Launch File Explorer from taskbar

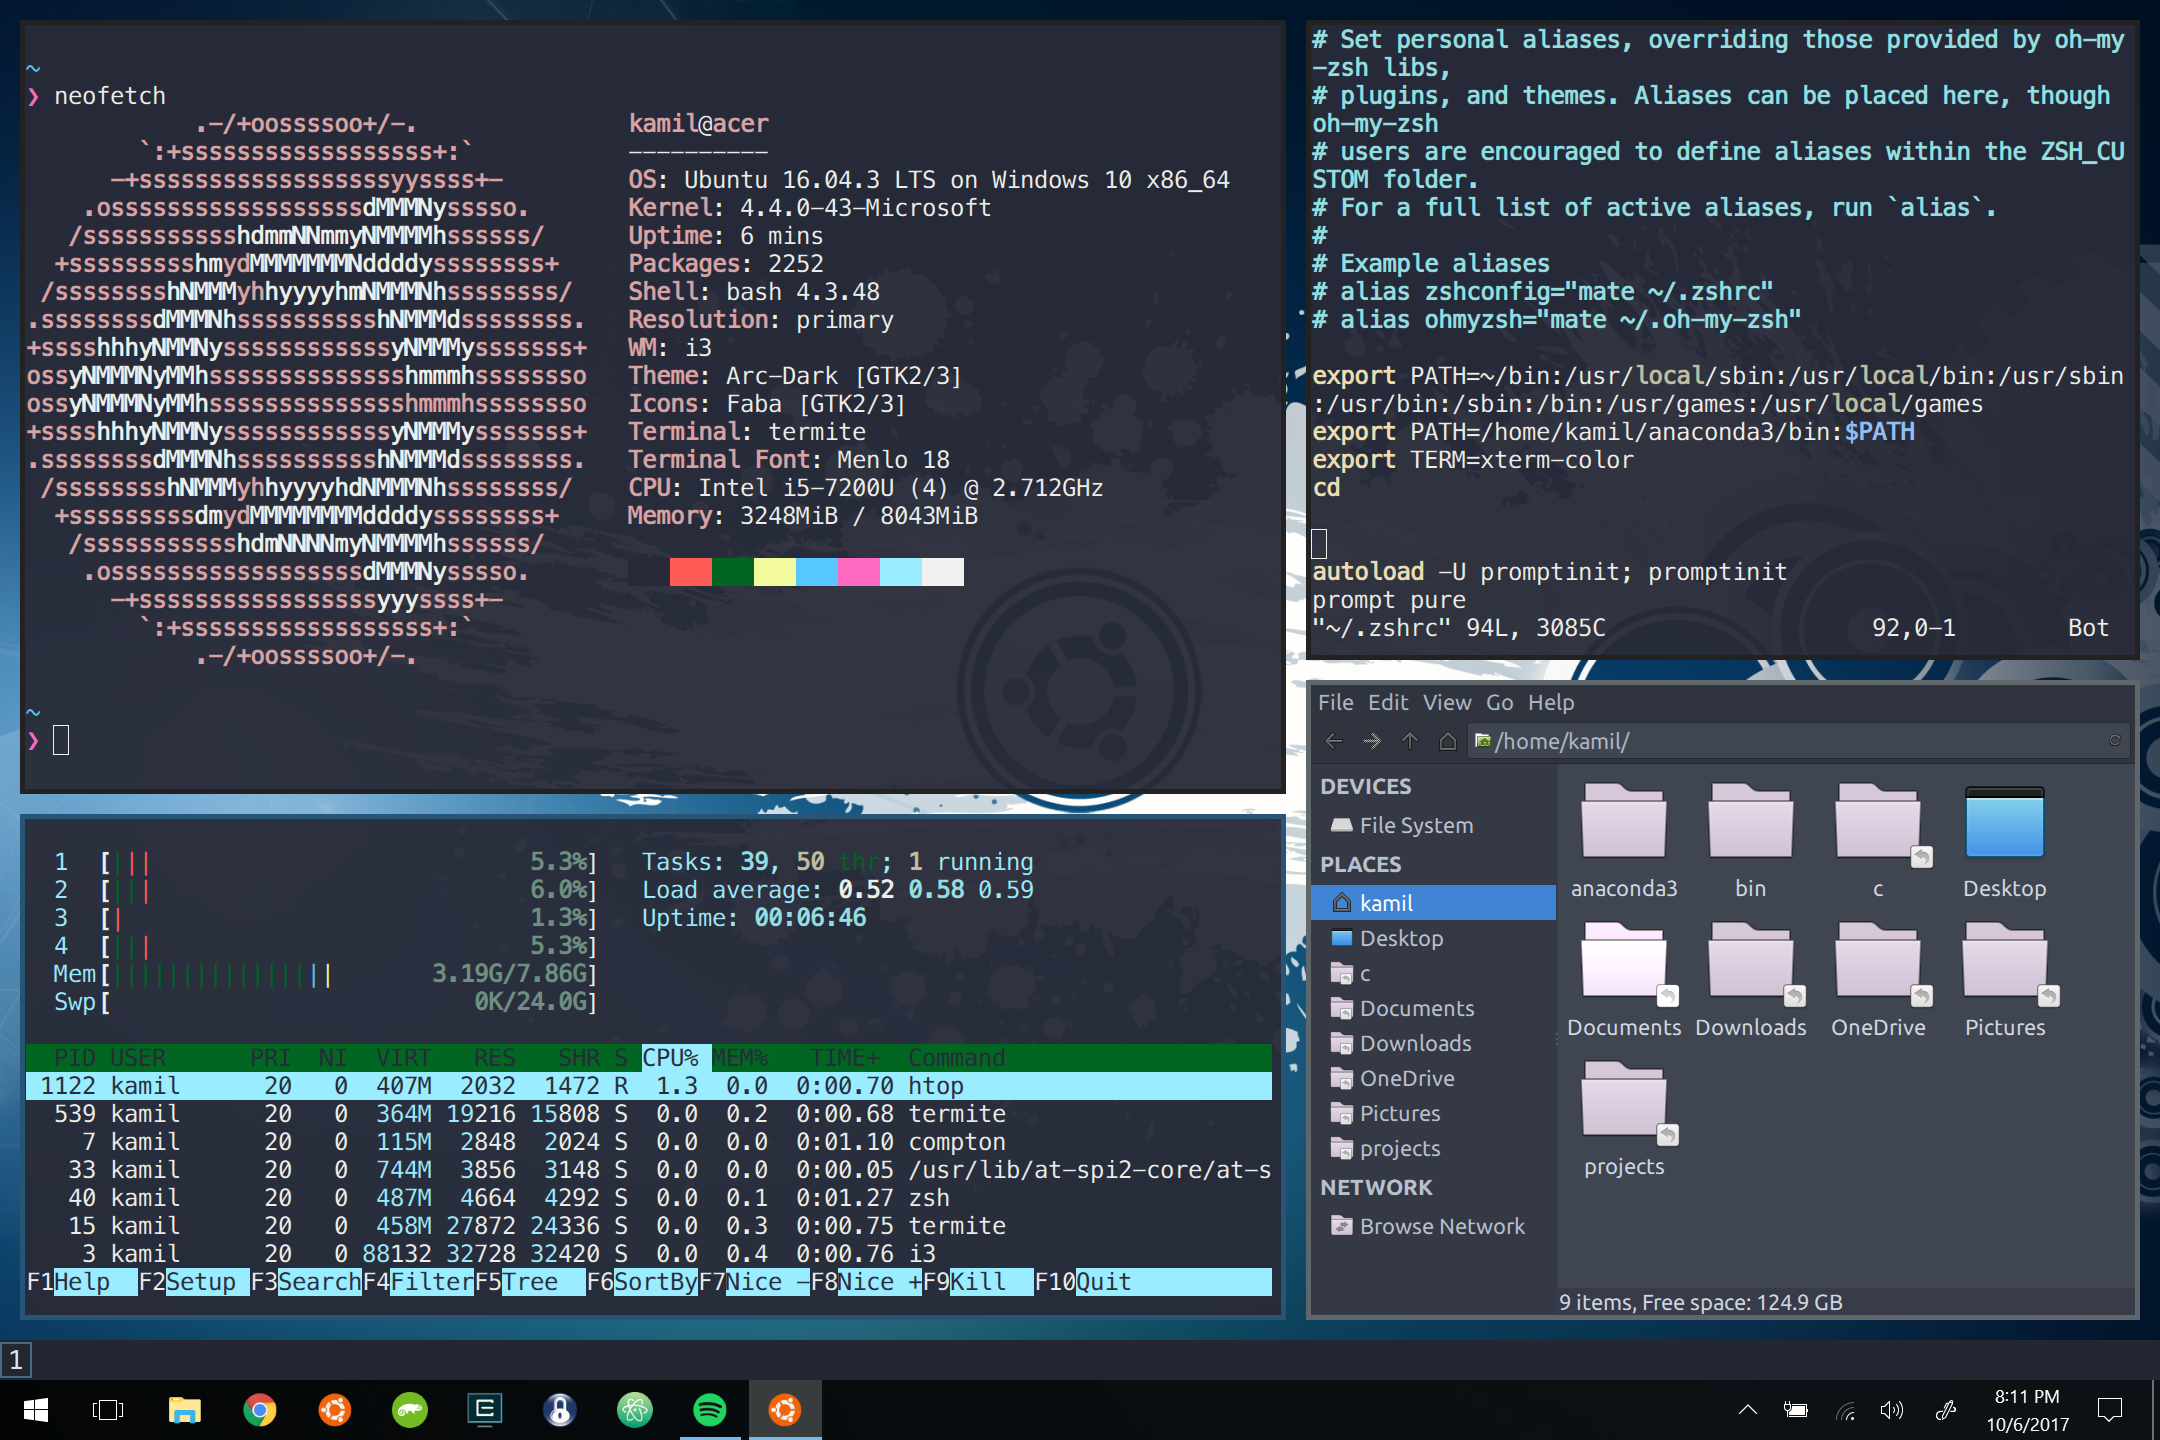point(184,1410)
